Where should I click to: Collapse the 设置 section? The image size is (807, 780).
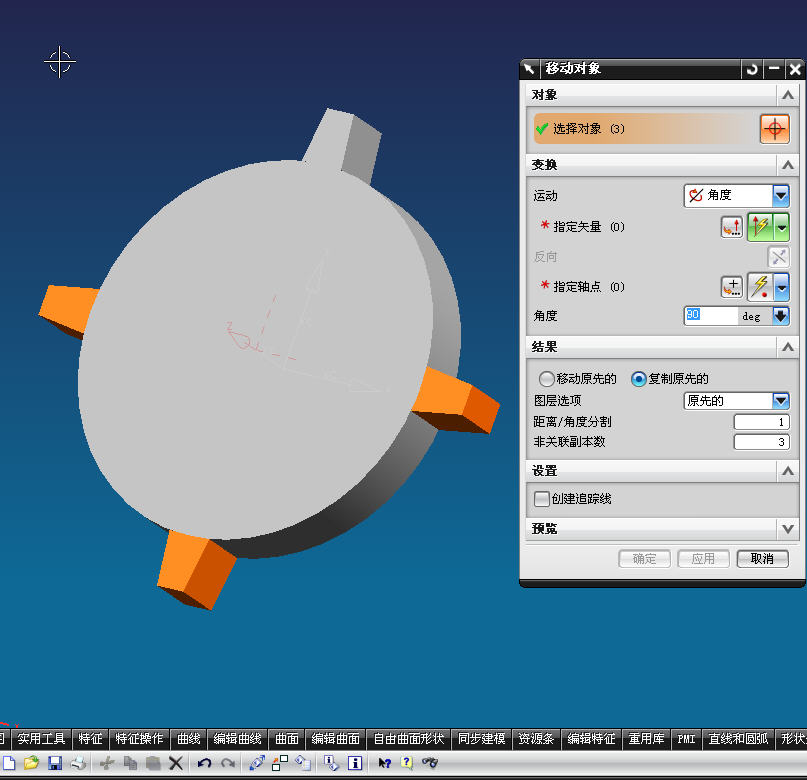pos(787,471)
